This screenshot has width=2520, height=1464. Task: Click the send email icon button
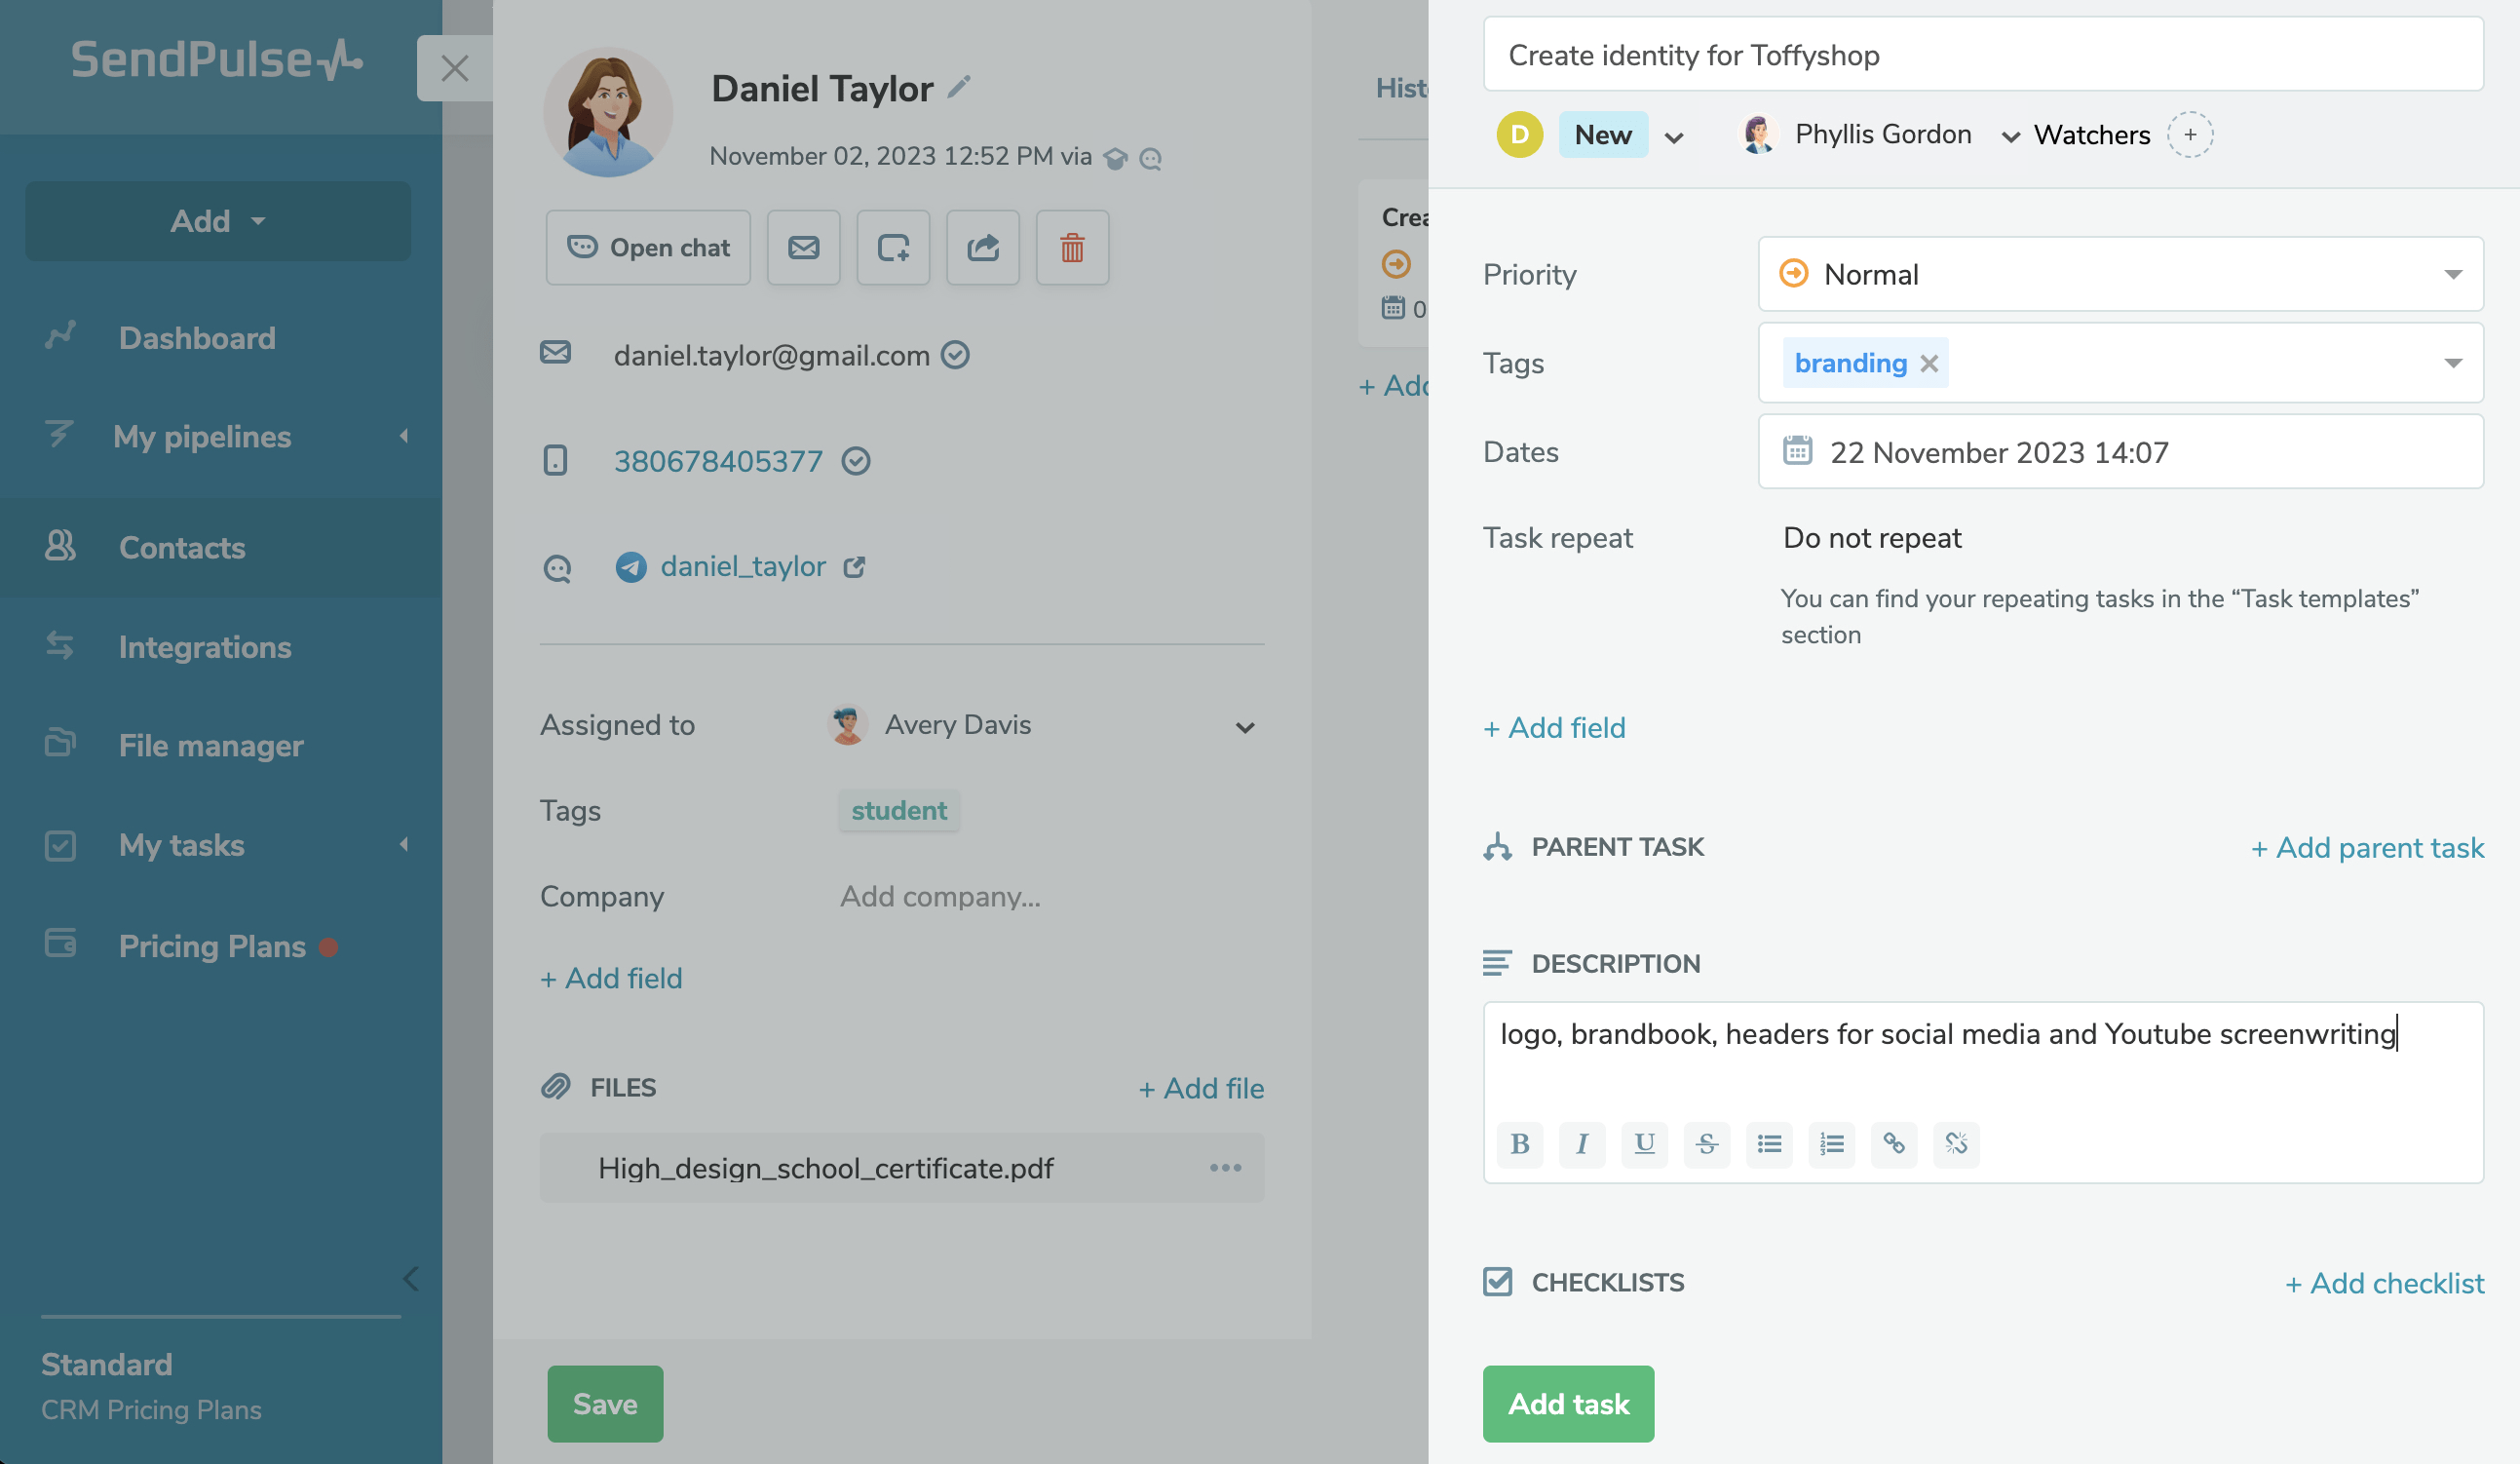coord(803,247)
